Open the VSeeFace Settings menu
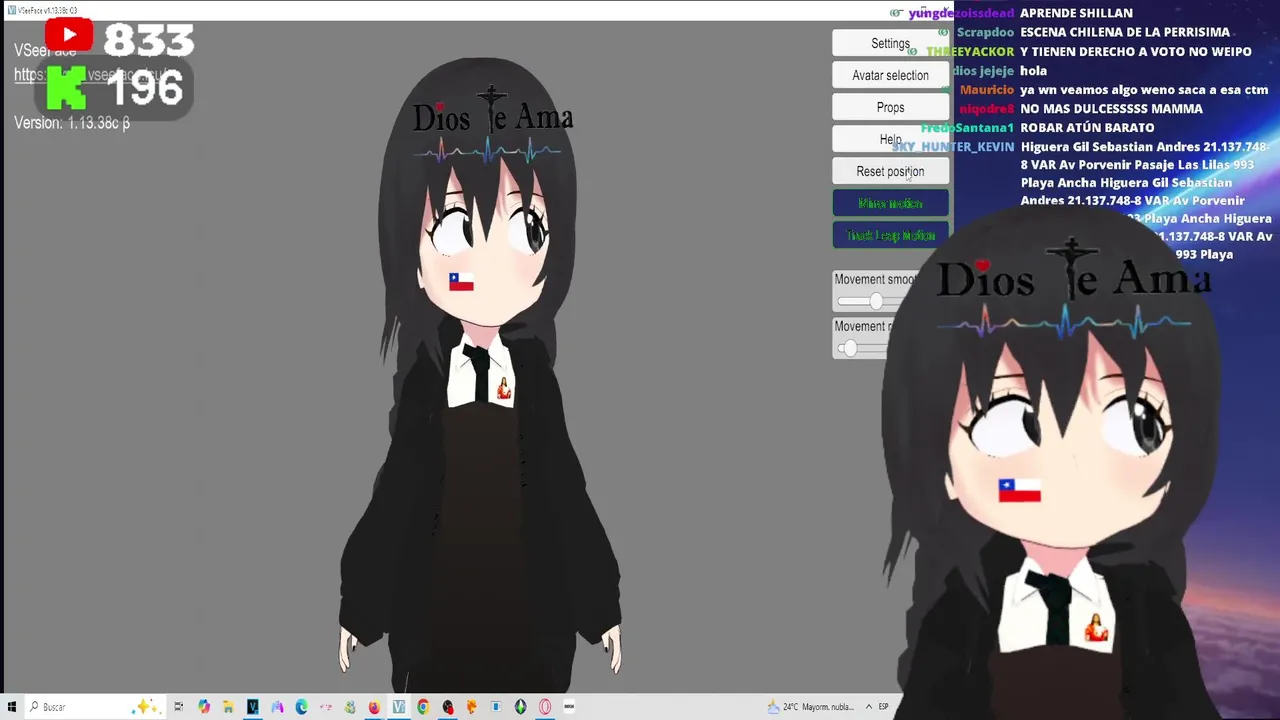The width and height of the screenshot is (1280, 720). [x=890, y=43]
